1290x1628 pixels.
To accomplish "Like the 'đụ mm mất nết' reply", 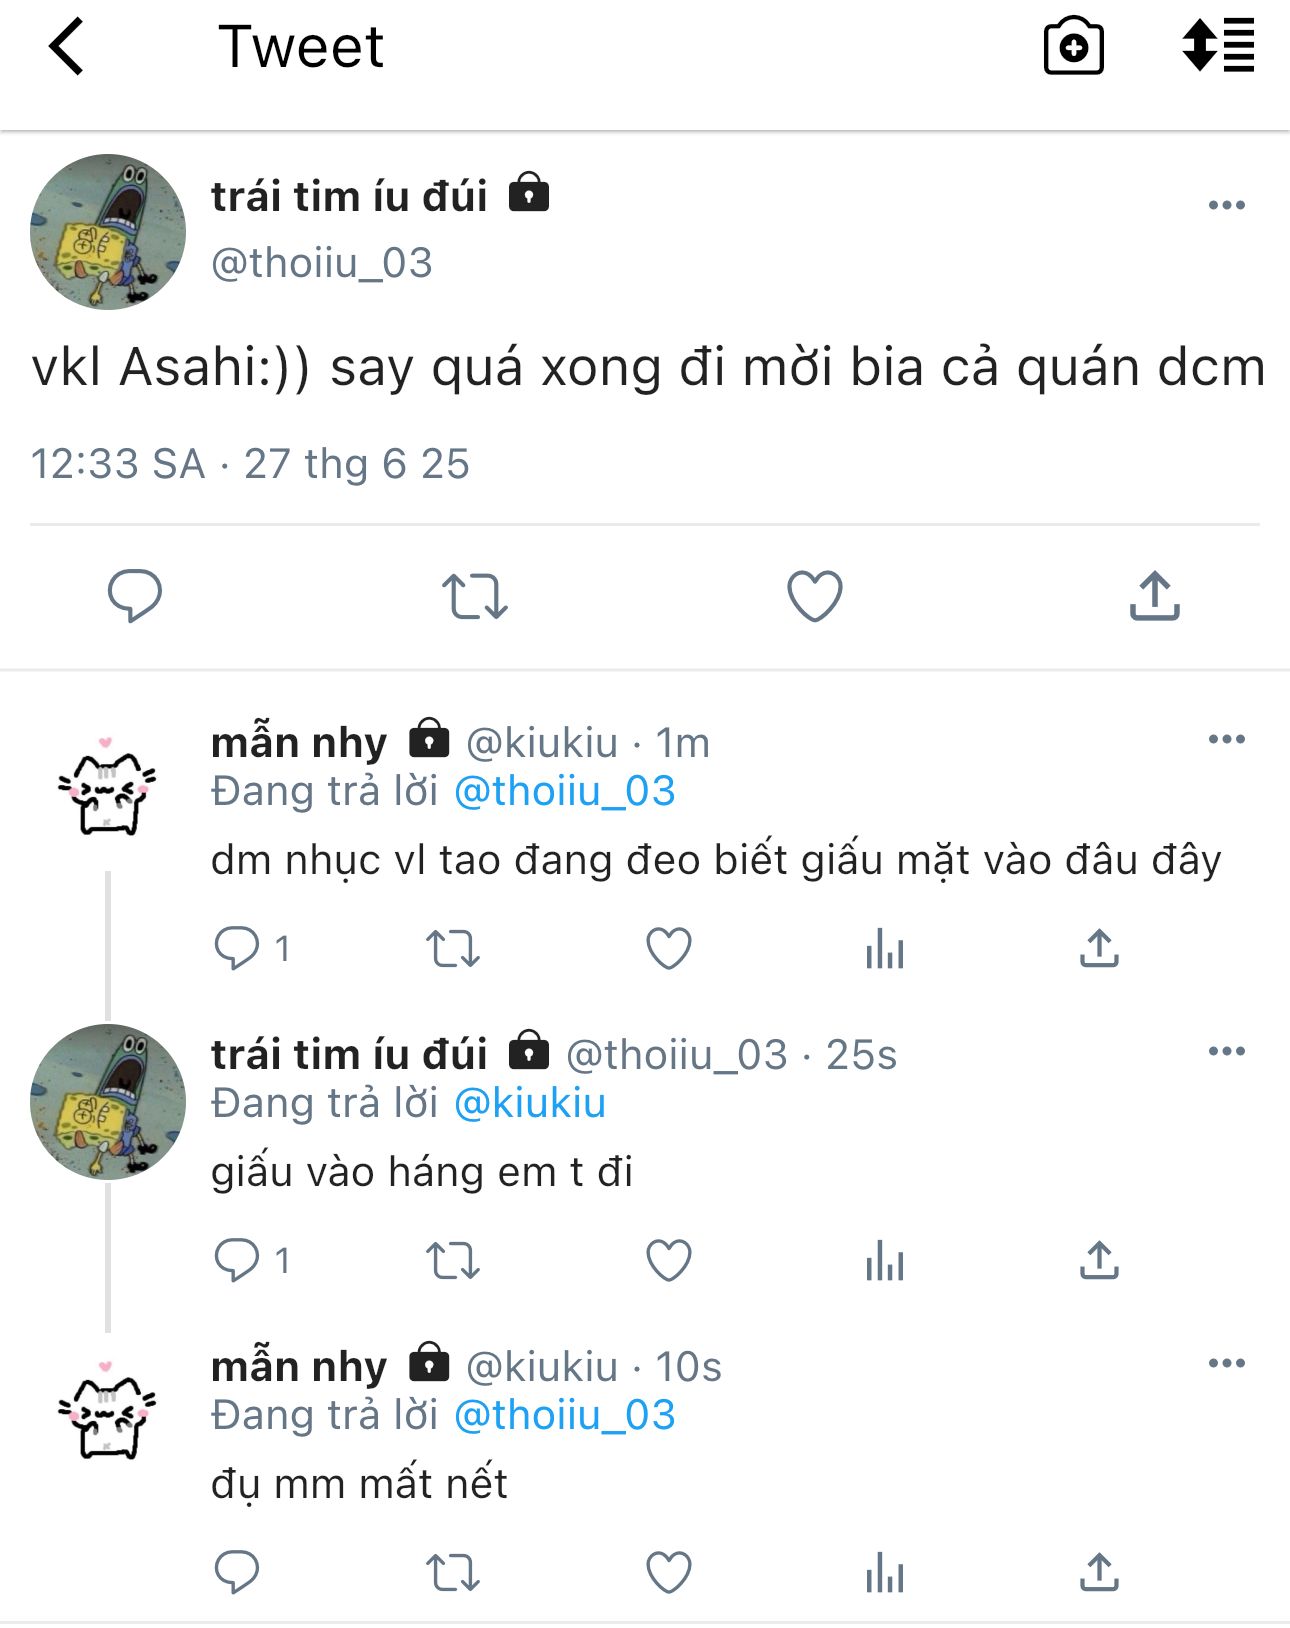I will tap(669, 1572).
